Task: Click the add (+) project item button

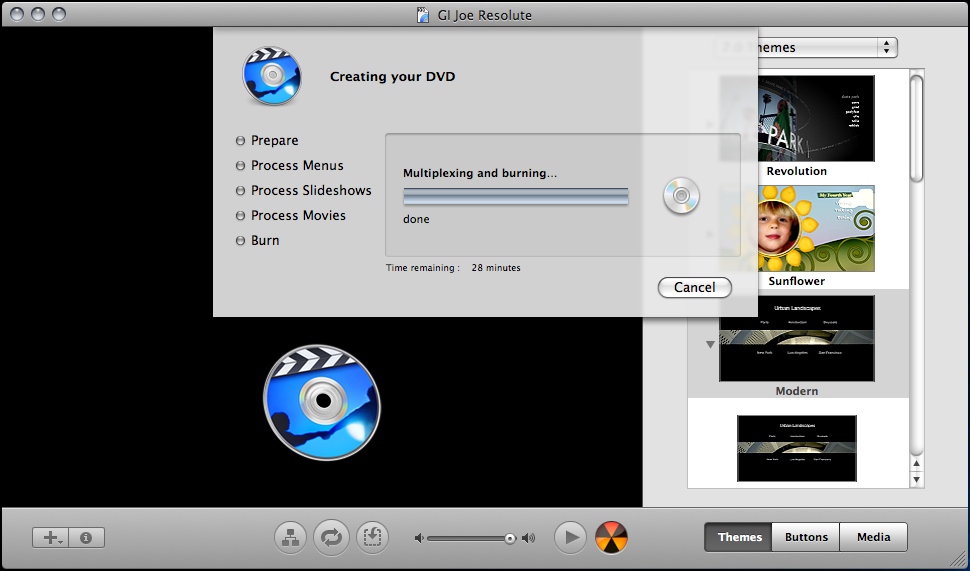Action: click(x=51, y=538)
